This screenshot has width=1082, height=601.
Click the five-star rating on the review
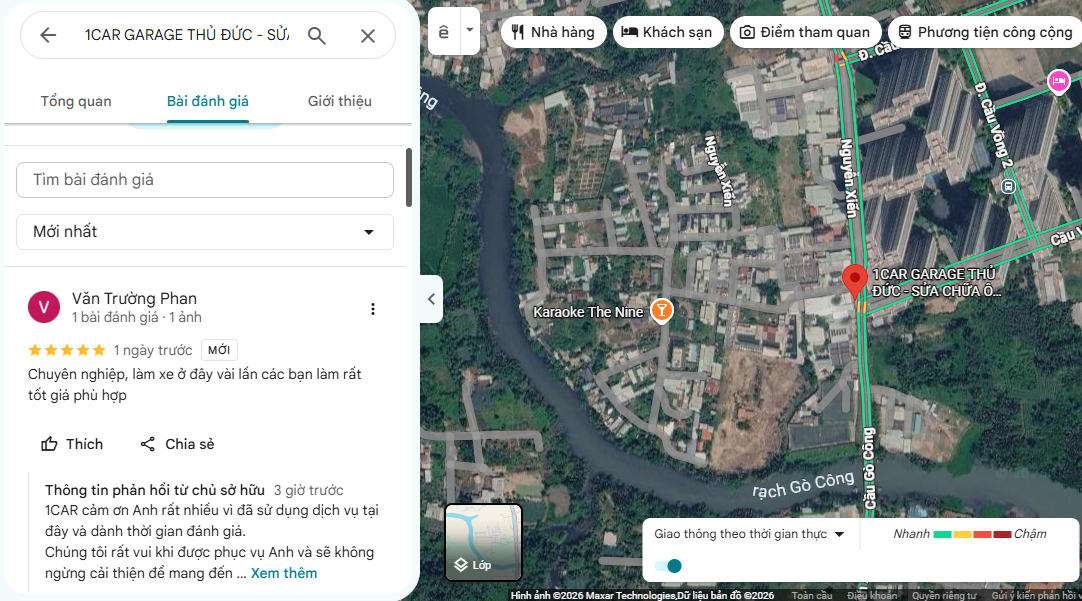pyautogui.click(x=67, y=350)
